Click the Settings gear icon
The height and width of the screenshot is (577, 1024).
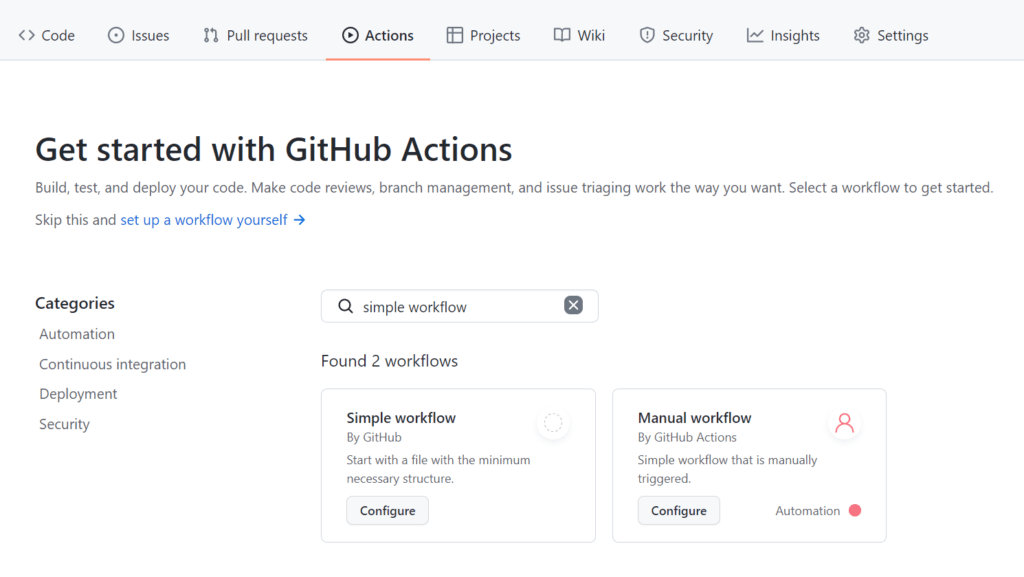862,35
